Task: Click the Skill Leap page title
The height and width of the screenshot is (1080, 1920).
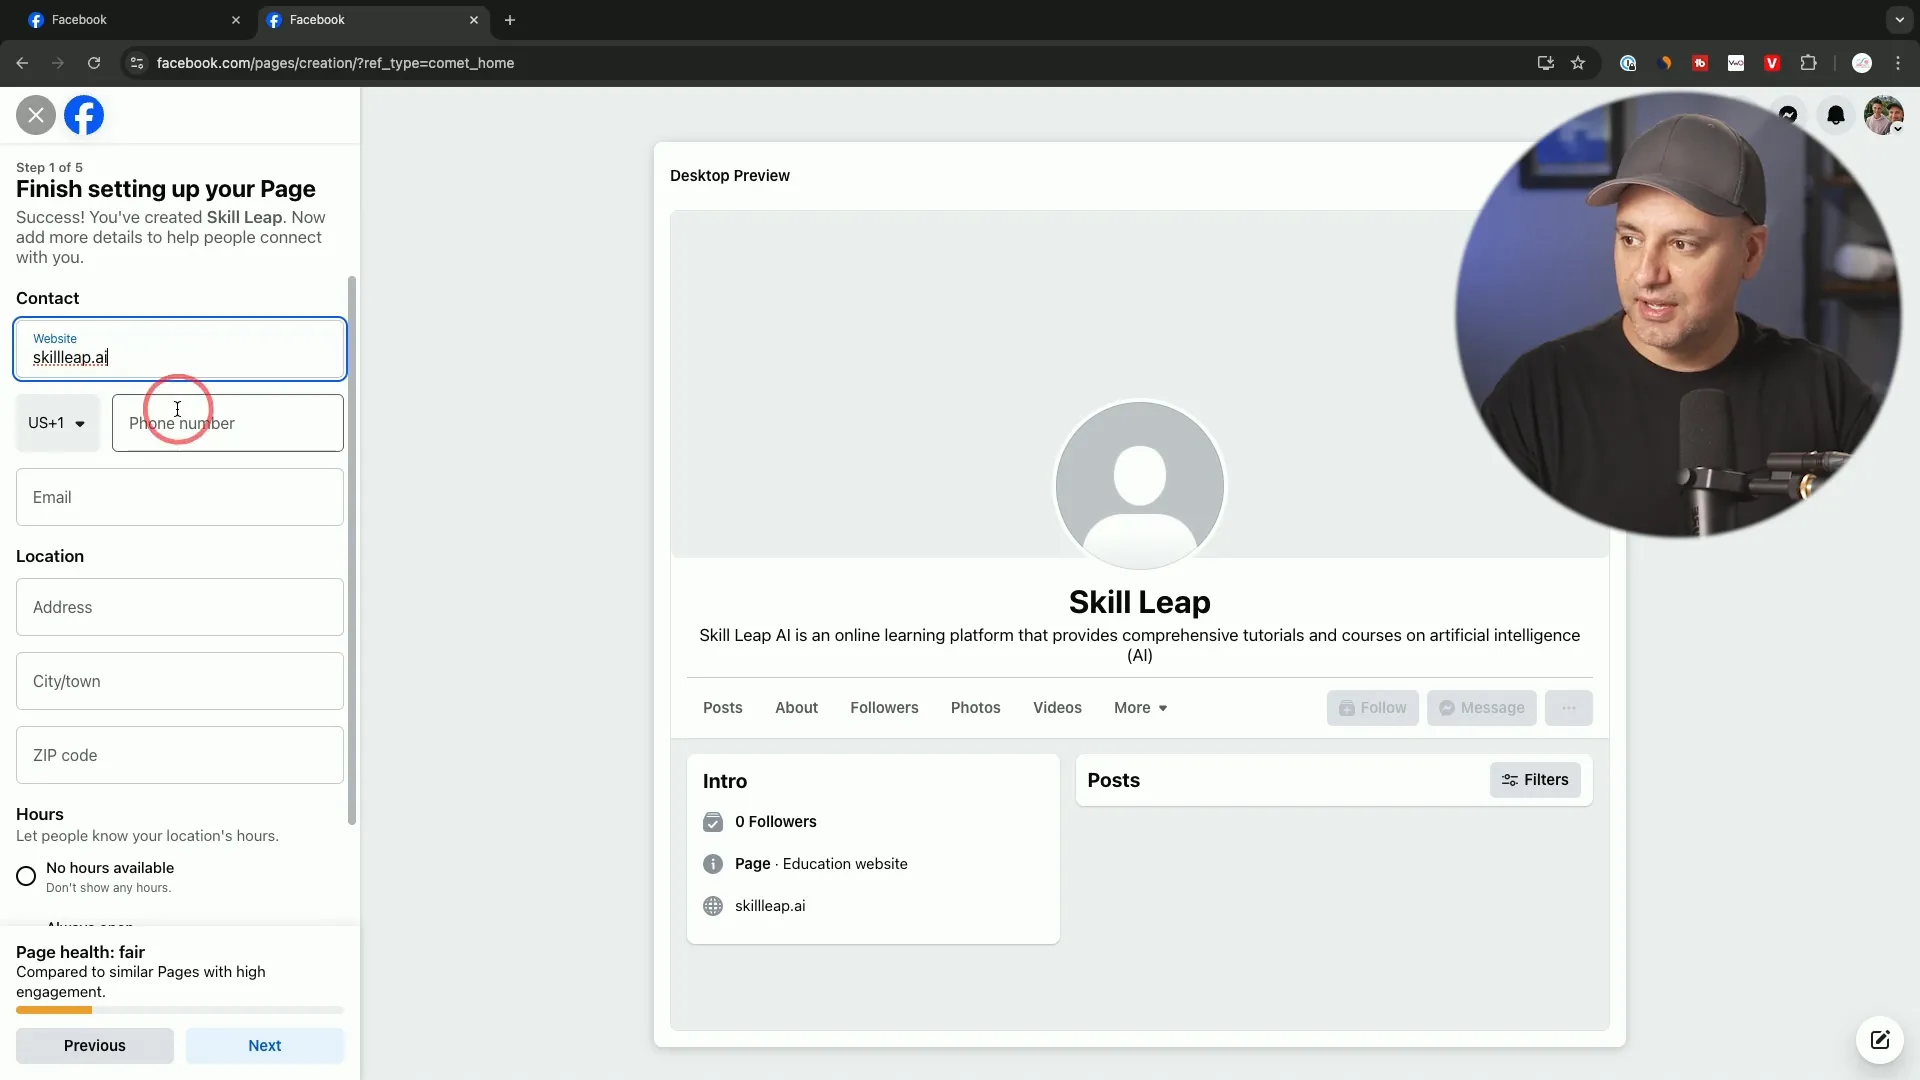Action: [1140, 602]
